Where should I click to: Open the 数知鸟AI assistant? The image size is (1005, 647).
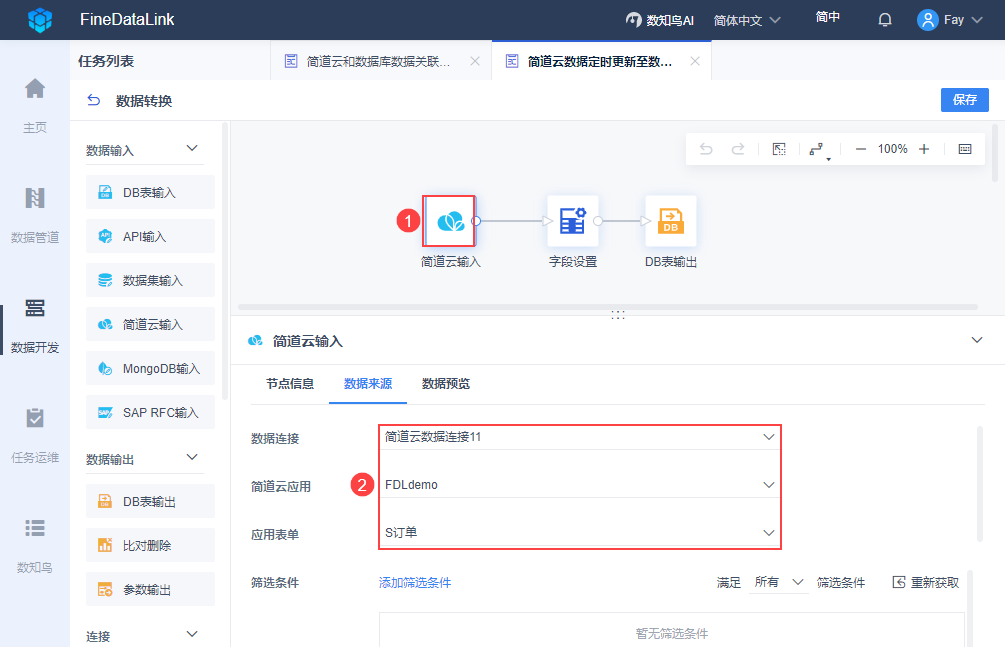point(660,21)
